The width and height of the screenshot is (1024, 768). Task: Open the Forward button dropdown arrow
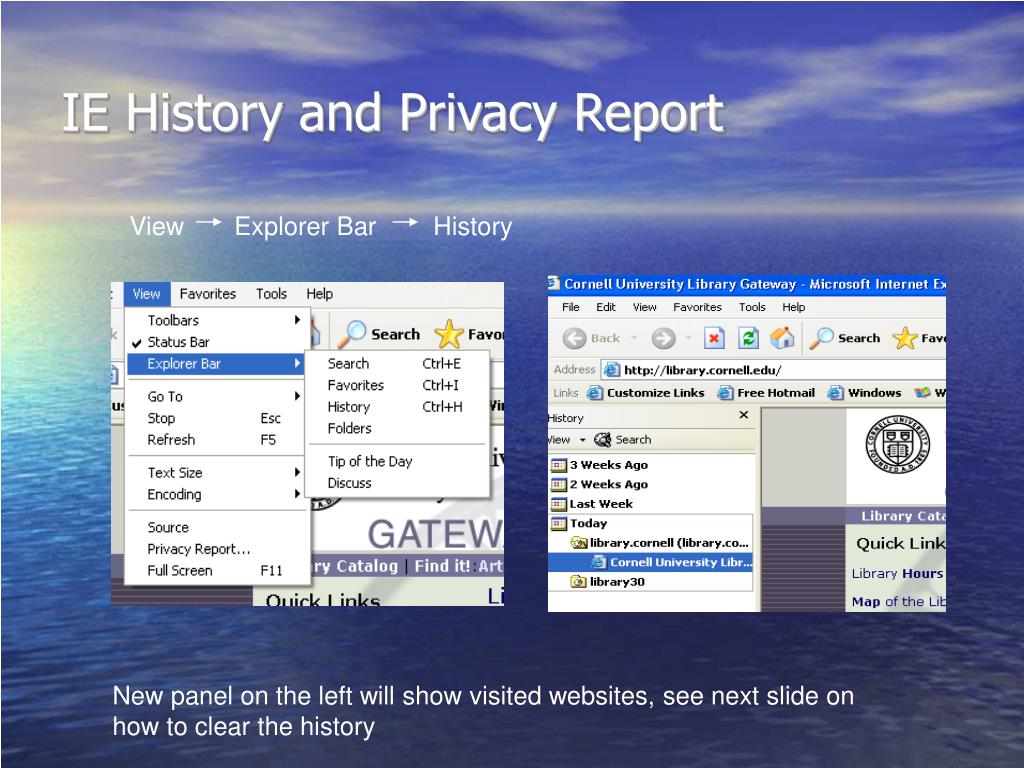[688, 338]
